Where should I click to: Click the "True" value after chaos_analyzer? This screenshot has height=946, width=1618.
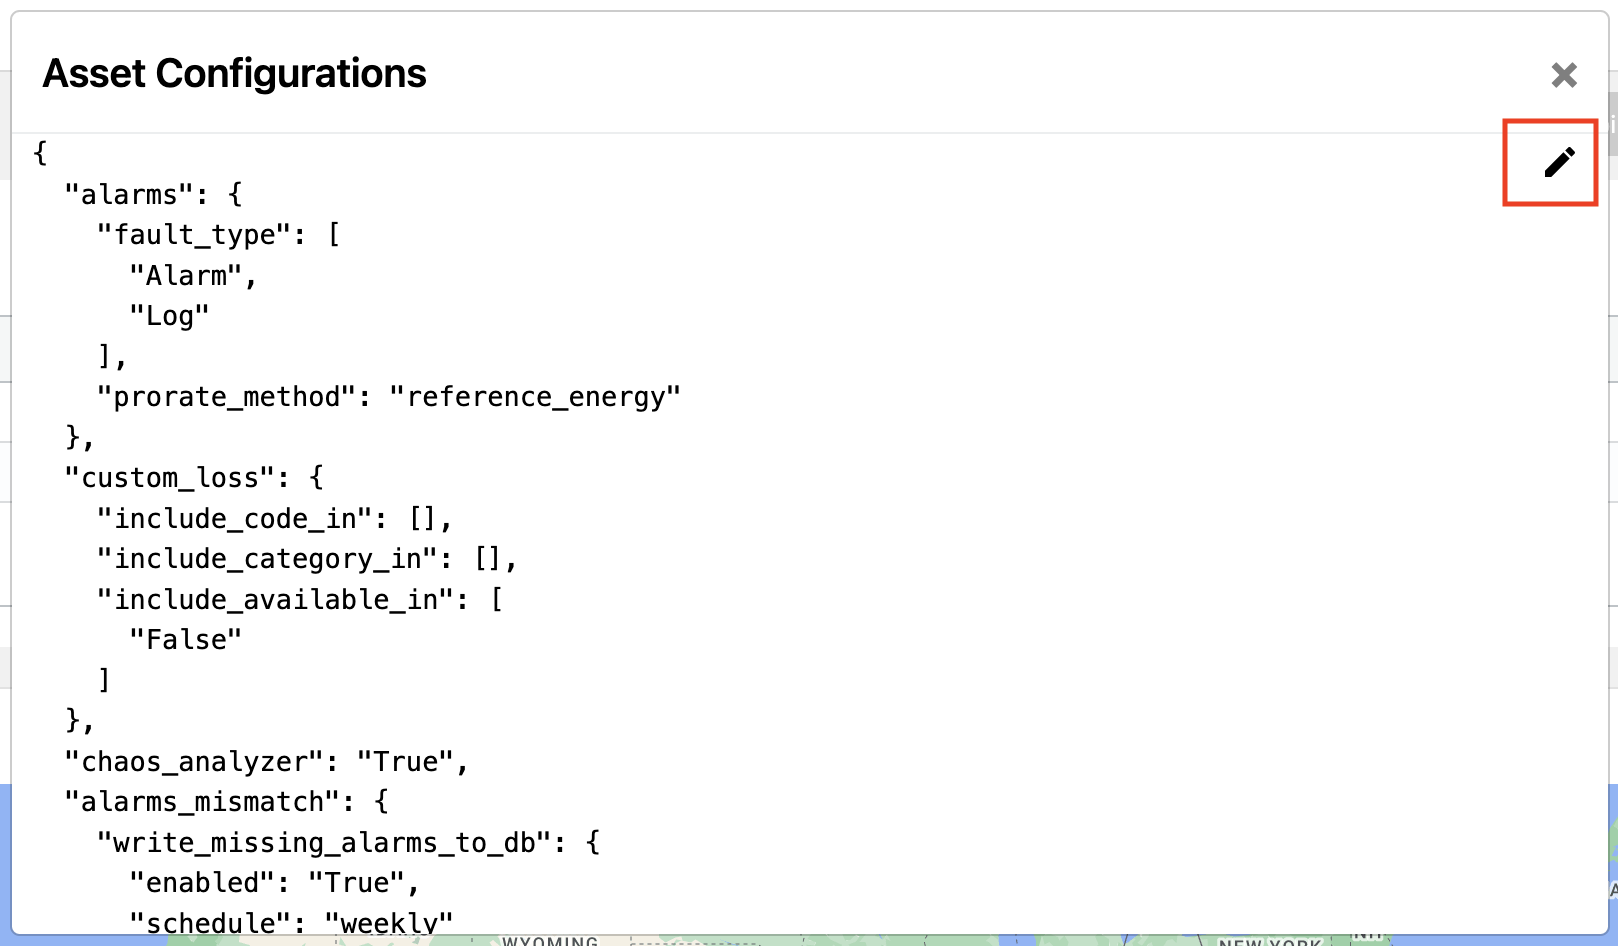click(406, 762)
